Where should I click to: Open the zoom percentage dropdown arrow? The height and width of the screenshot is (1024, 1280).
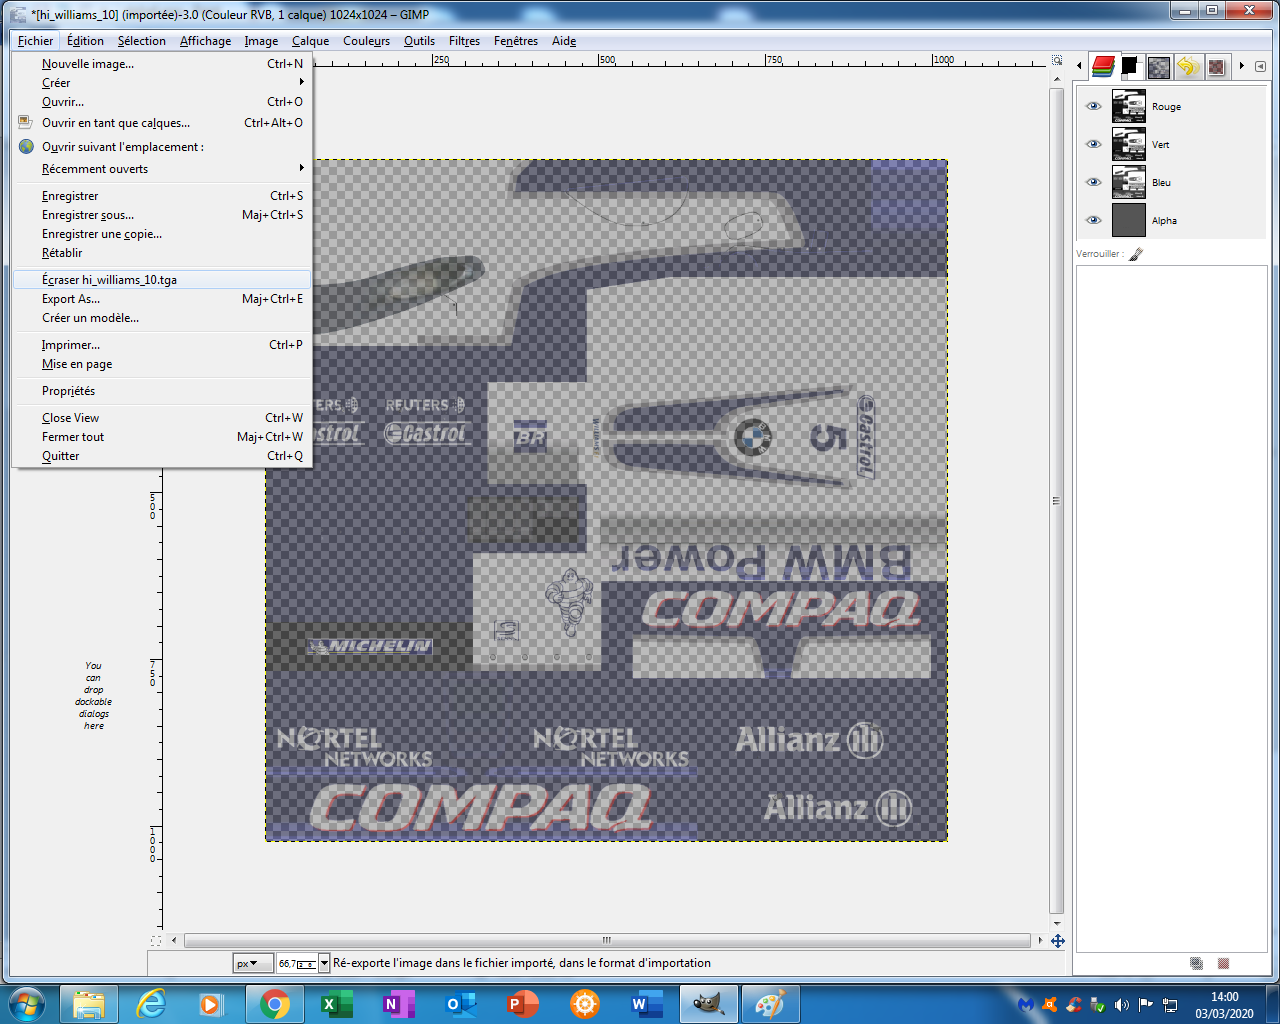point(324,963)
